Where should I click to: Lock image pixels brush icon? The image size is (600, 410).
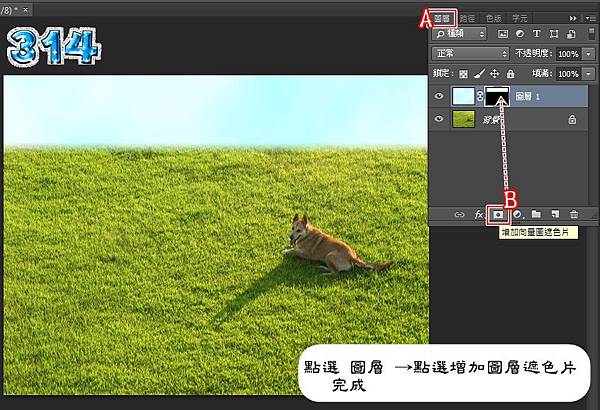pos(479,74)
